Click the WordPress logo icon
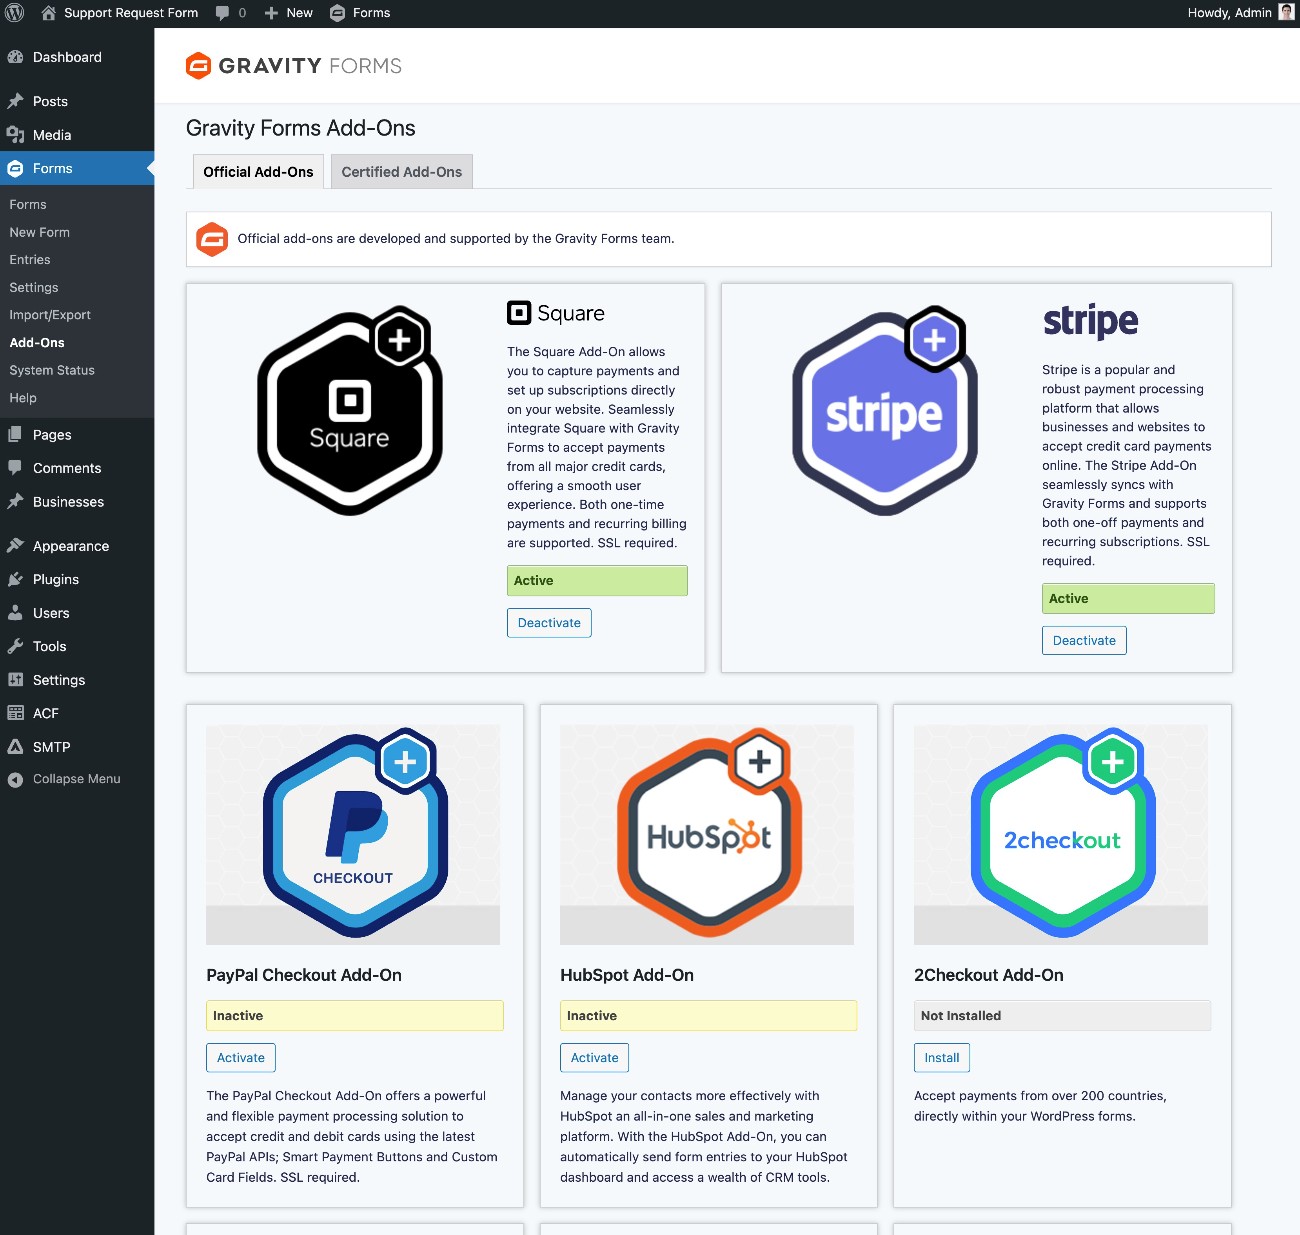Viewport: 1300px width, 1235px height. pyautogui.click(x=15, y=13)
